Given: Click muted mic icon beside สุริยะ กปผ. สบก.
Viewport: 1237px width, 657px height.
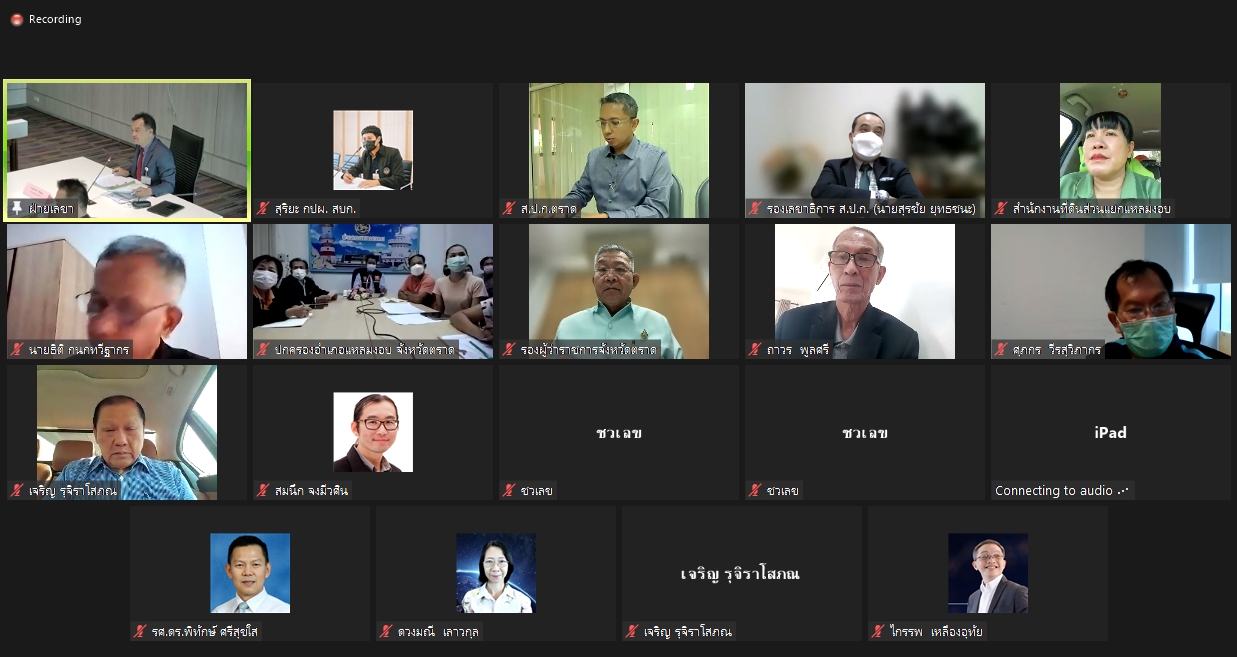Looking at the screenshot, I should pyautogui.click(x=264, y=208).
